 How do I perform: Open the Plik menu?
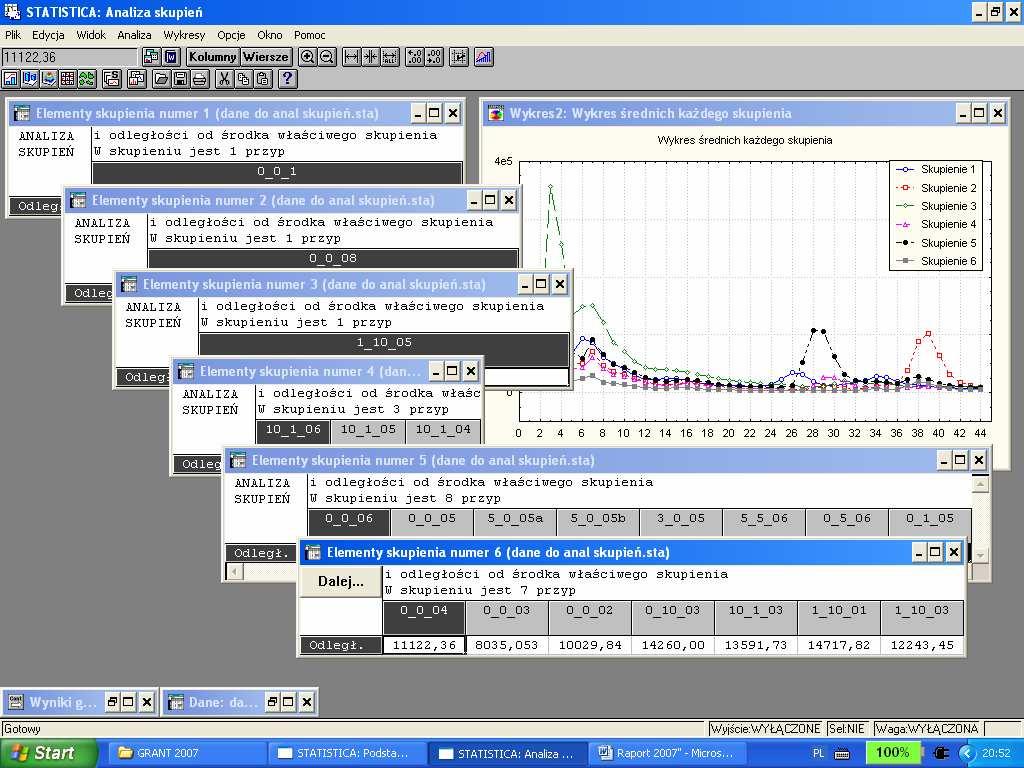pos(13,35)
